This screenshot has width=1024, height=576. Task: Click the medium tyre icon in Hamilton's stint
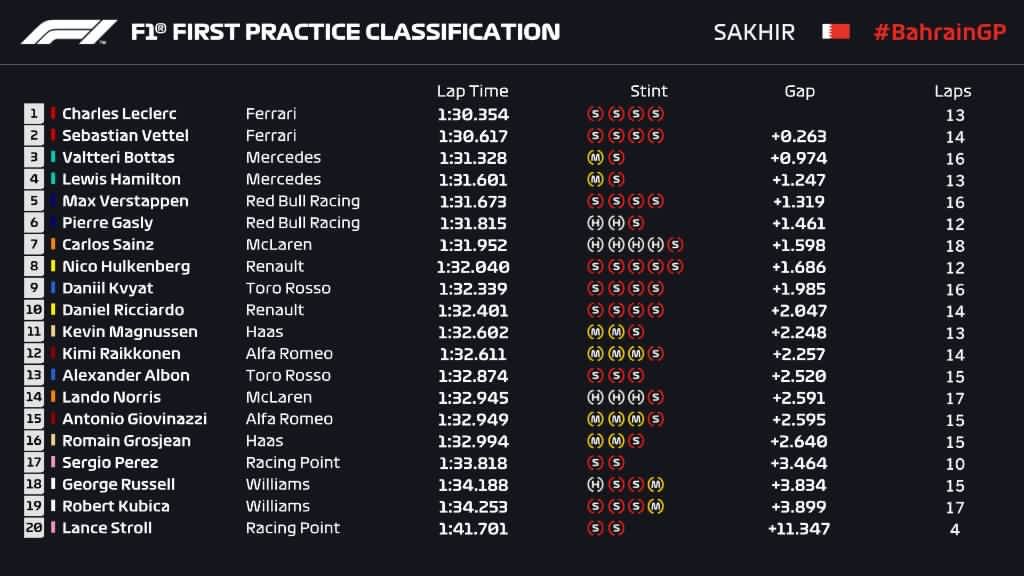(595, 179)
